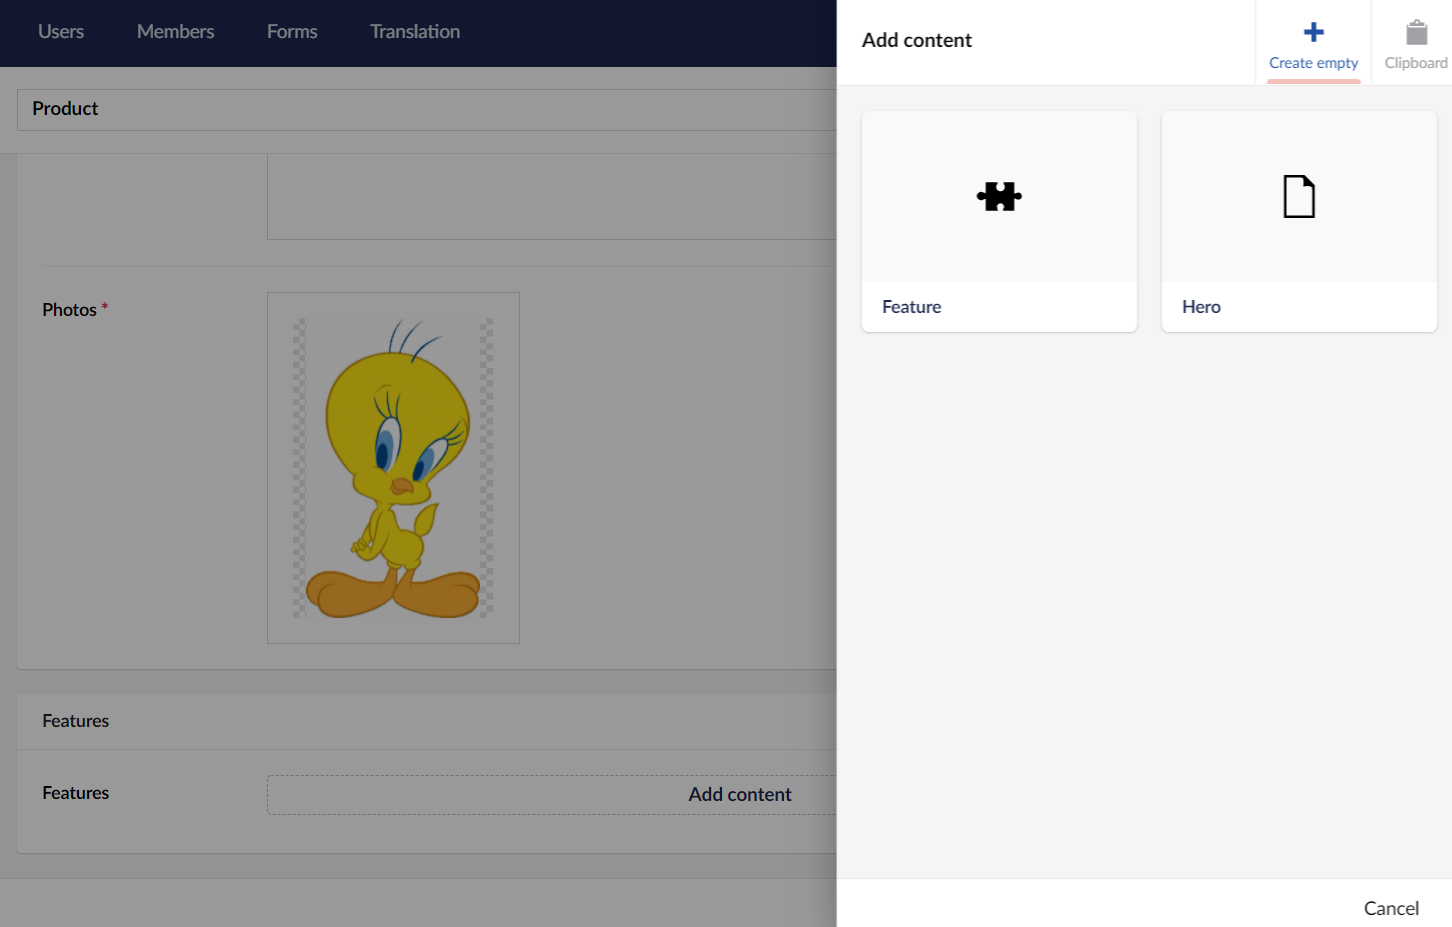
Task: Switch to the Create empty tab label
Action: [x=1313, y=63]
